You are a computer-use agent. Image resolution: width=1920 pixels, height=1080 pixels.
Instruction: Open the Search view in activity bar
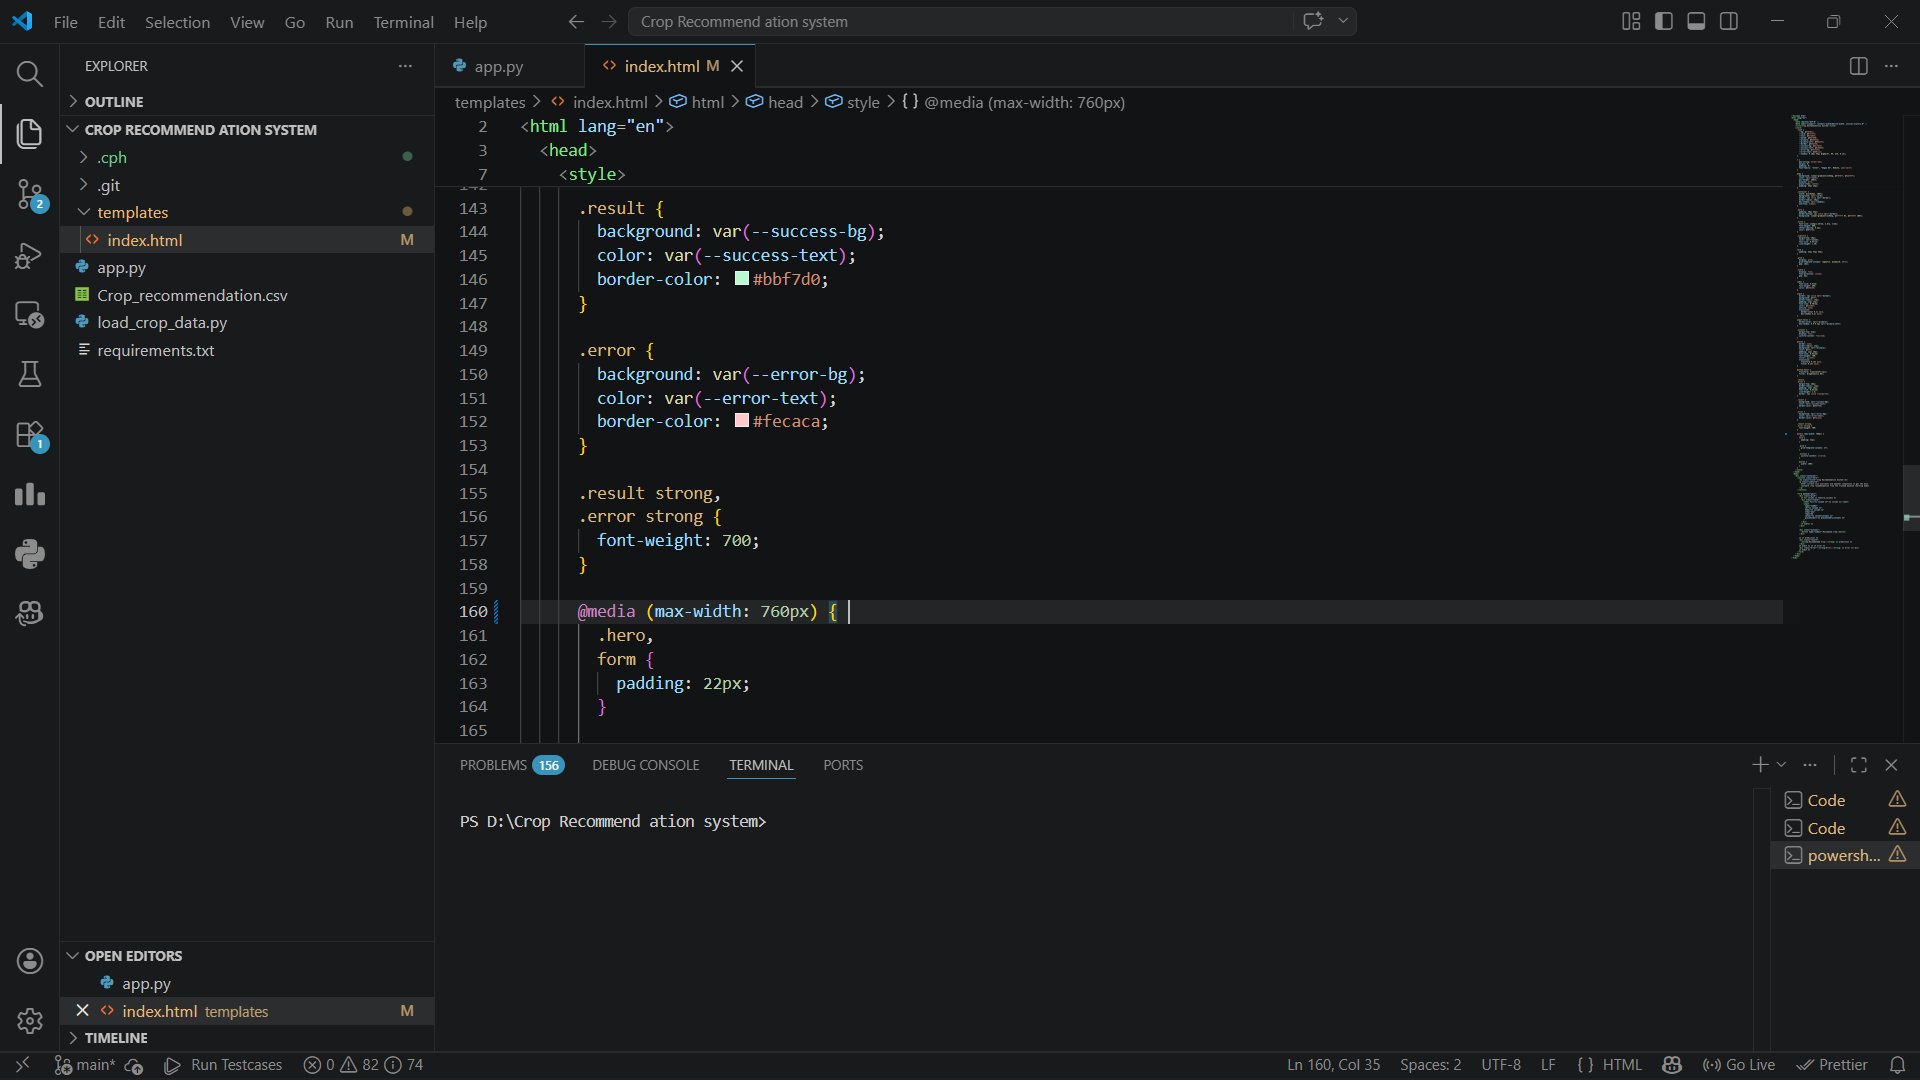click(x=29, y=73)
